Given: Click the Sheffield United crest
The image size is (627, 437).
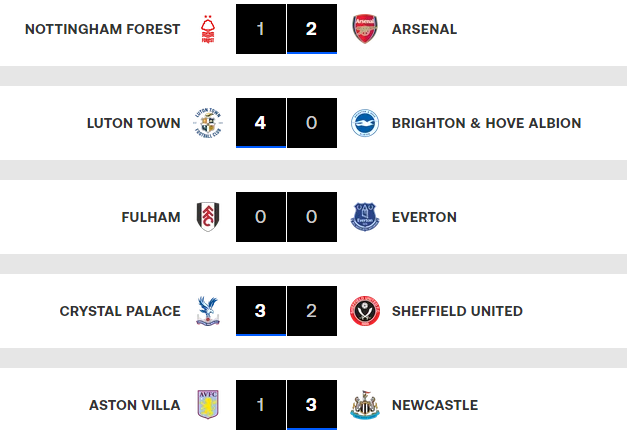Looking at the screenshot, I should tap(365, 311).
